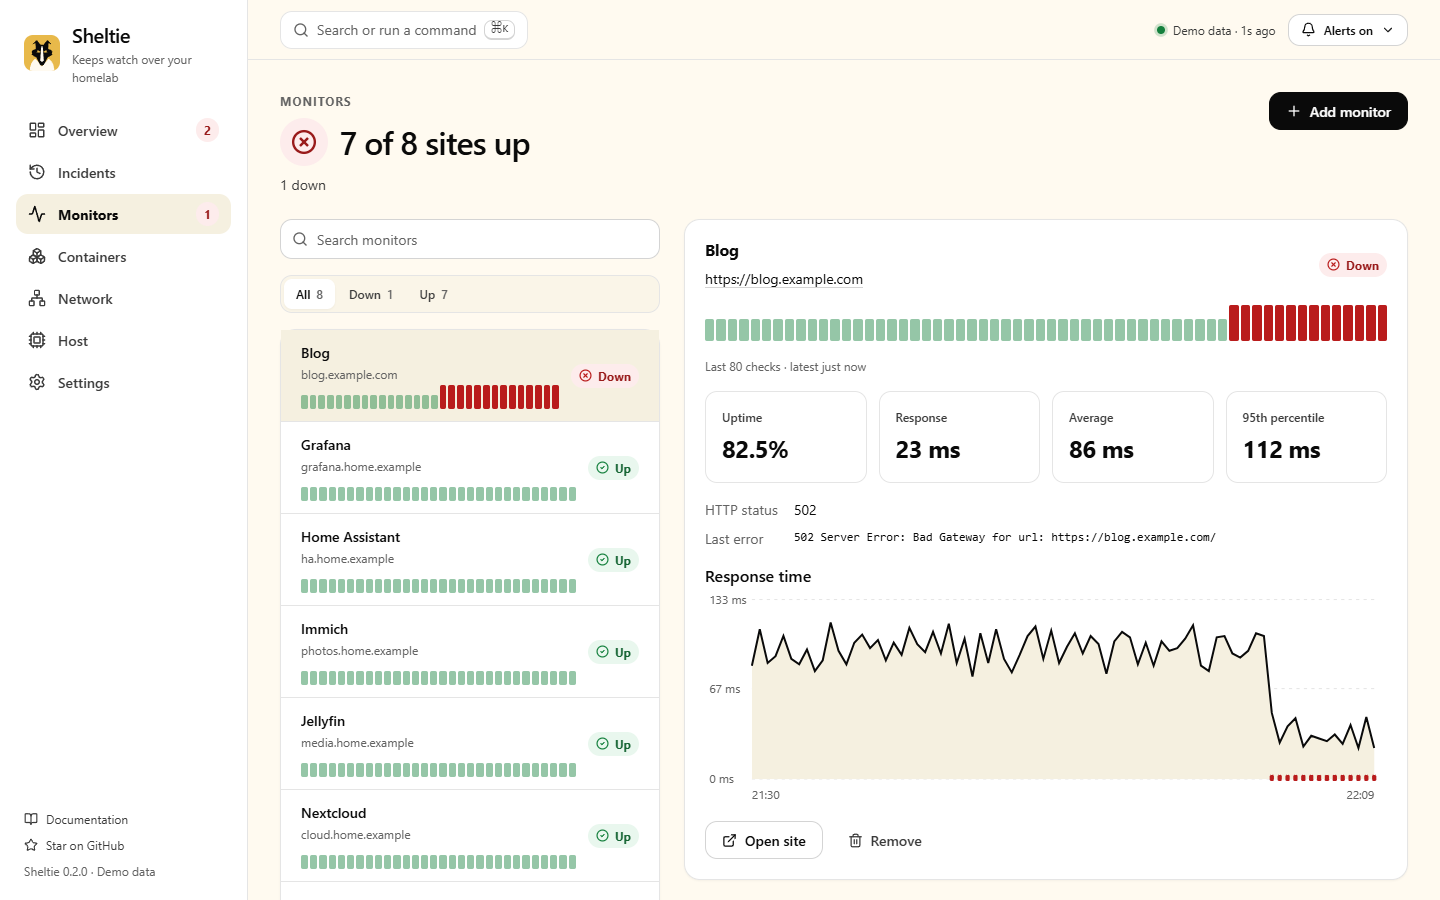Screen dimensions: 1440x900
Task: Click the Add monitor button
Action: click(1338, 111)
